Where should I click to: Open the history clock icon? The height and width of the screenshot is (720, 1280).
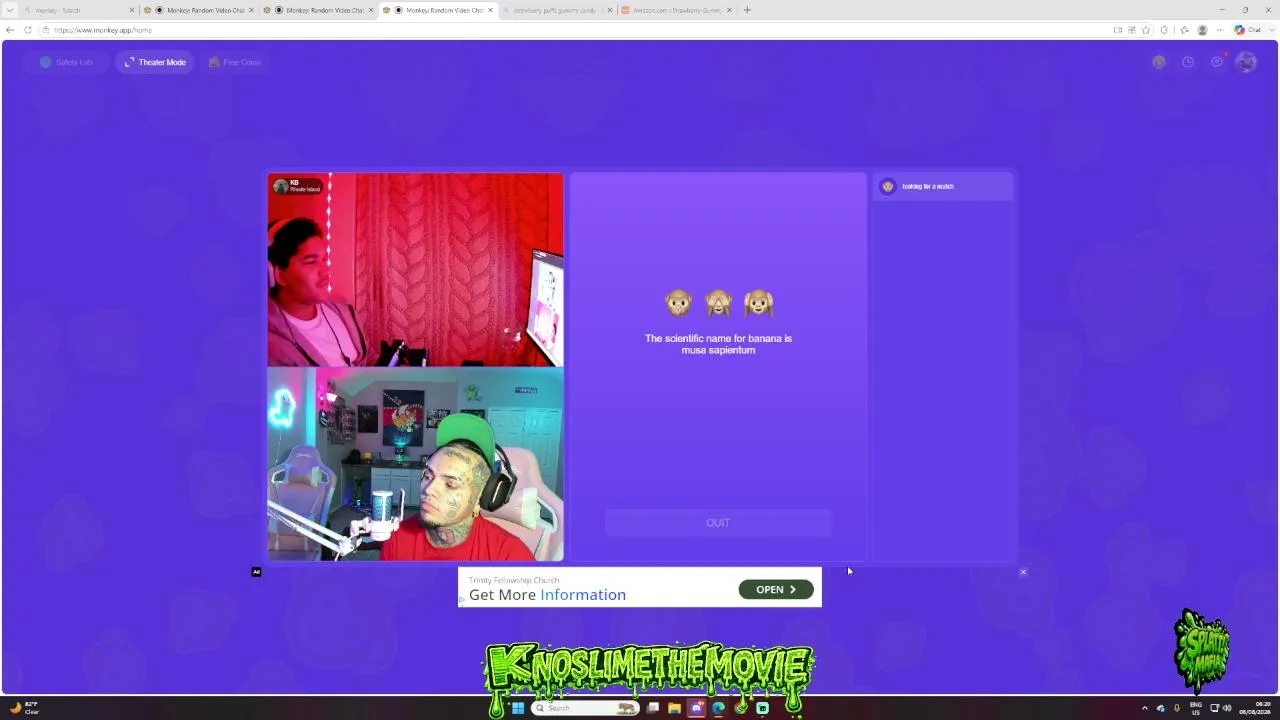tap(1187, 62)
